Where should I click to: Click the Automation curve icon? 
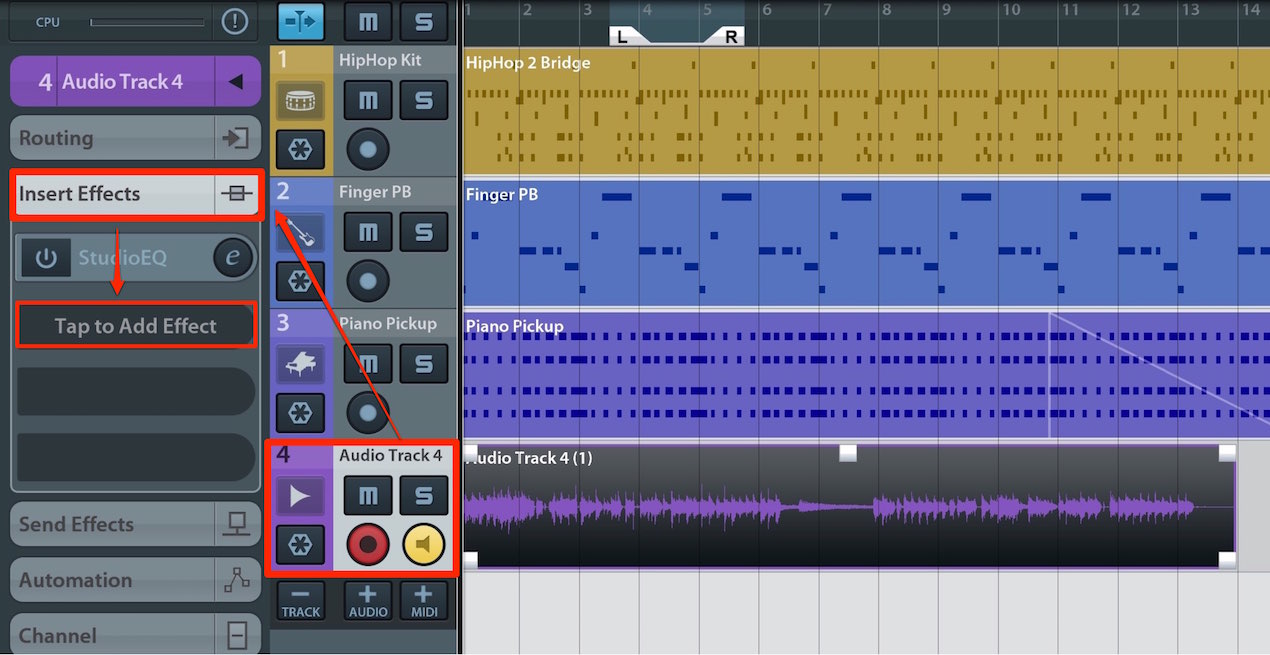(x=236, y=580)
